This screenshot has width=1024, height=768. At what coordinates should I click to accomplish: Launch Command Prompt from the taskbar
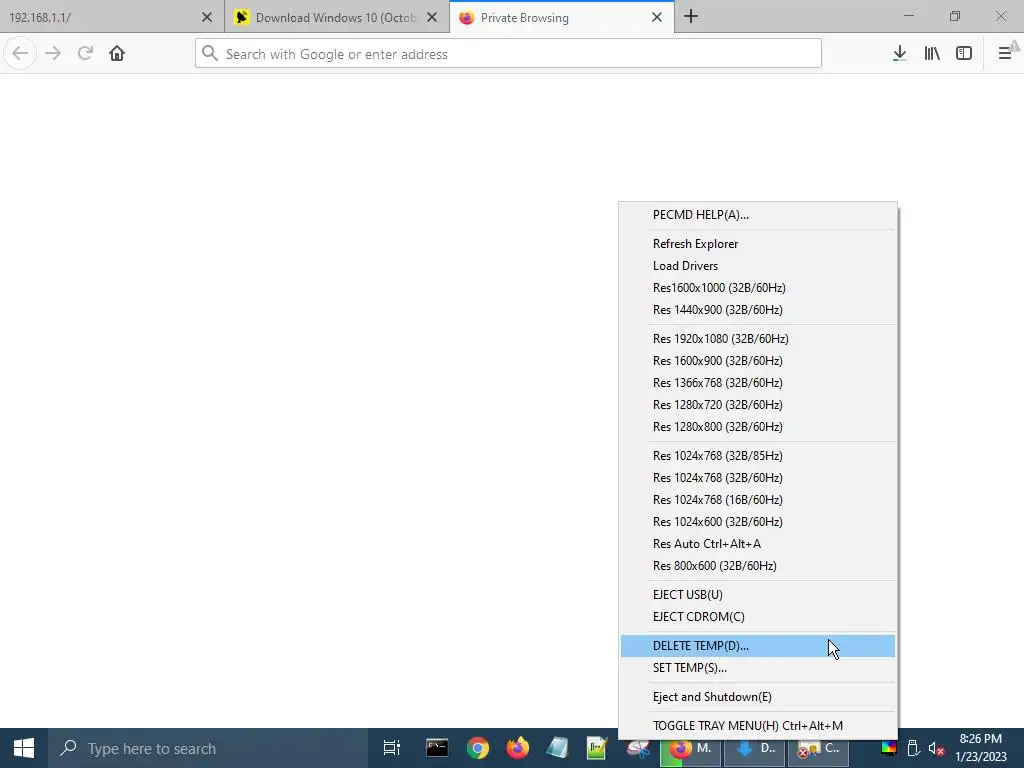[437, 748]
